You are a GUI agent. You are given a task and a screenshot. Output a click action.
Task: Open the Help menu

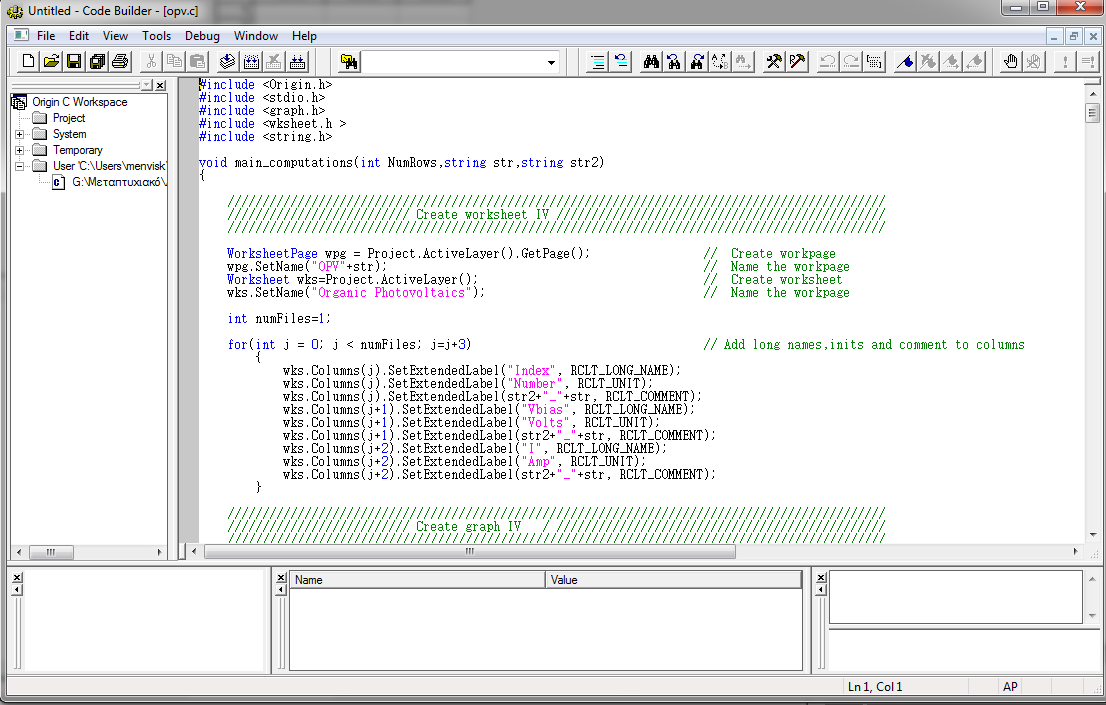304,36
